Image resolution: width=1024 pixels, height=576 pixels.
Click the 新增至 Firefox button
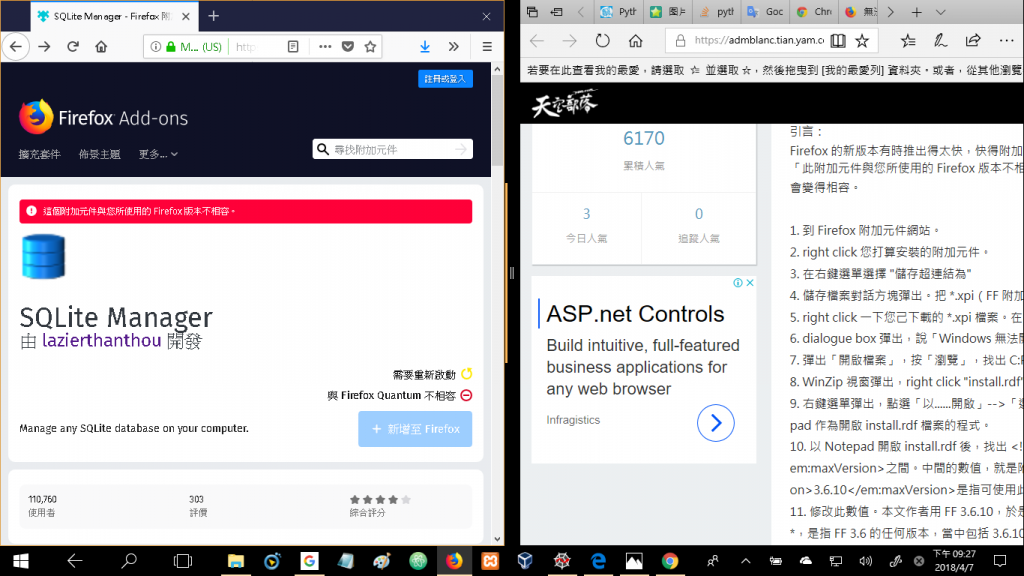(x=415, y=429)
